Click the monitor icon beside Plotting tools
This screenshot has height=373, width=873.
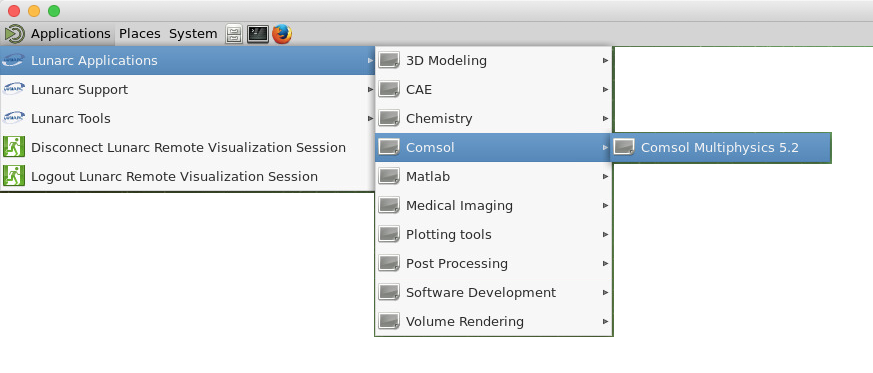coord(389,234)
